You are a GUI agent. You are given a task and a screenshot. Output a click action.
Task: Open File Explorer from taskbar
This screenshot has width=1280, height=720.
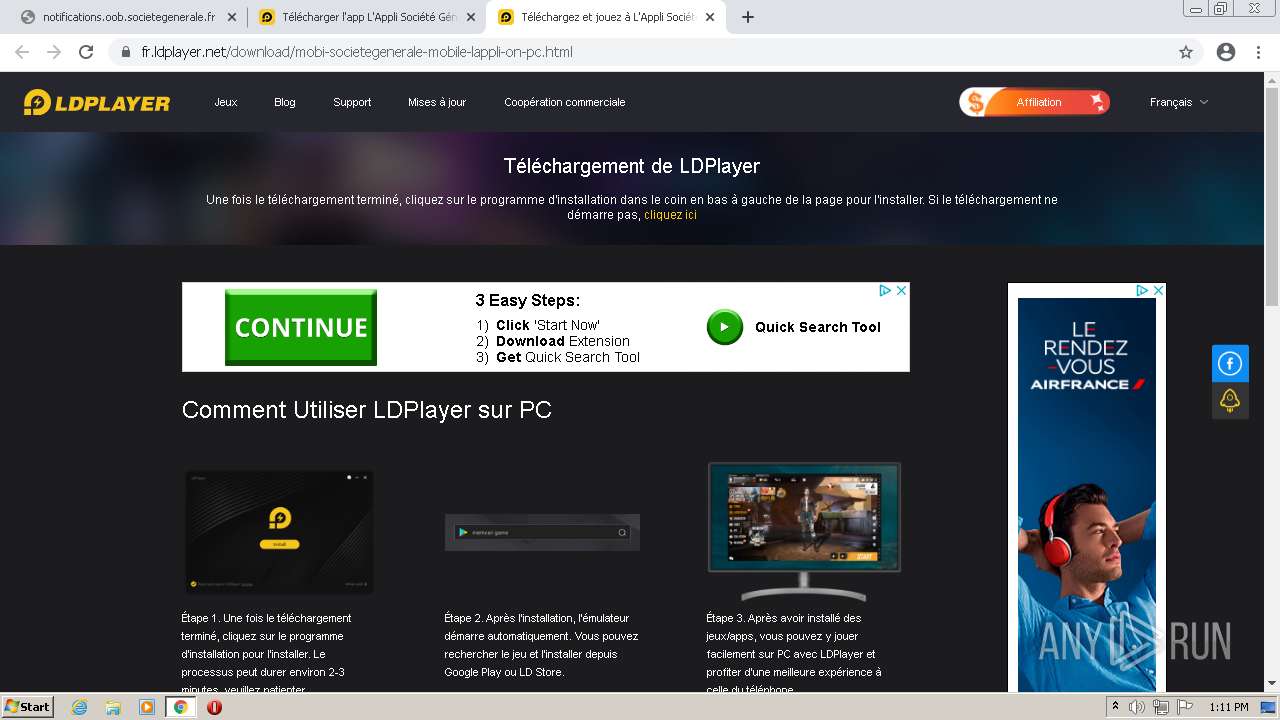click(x=113, y=707)
